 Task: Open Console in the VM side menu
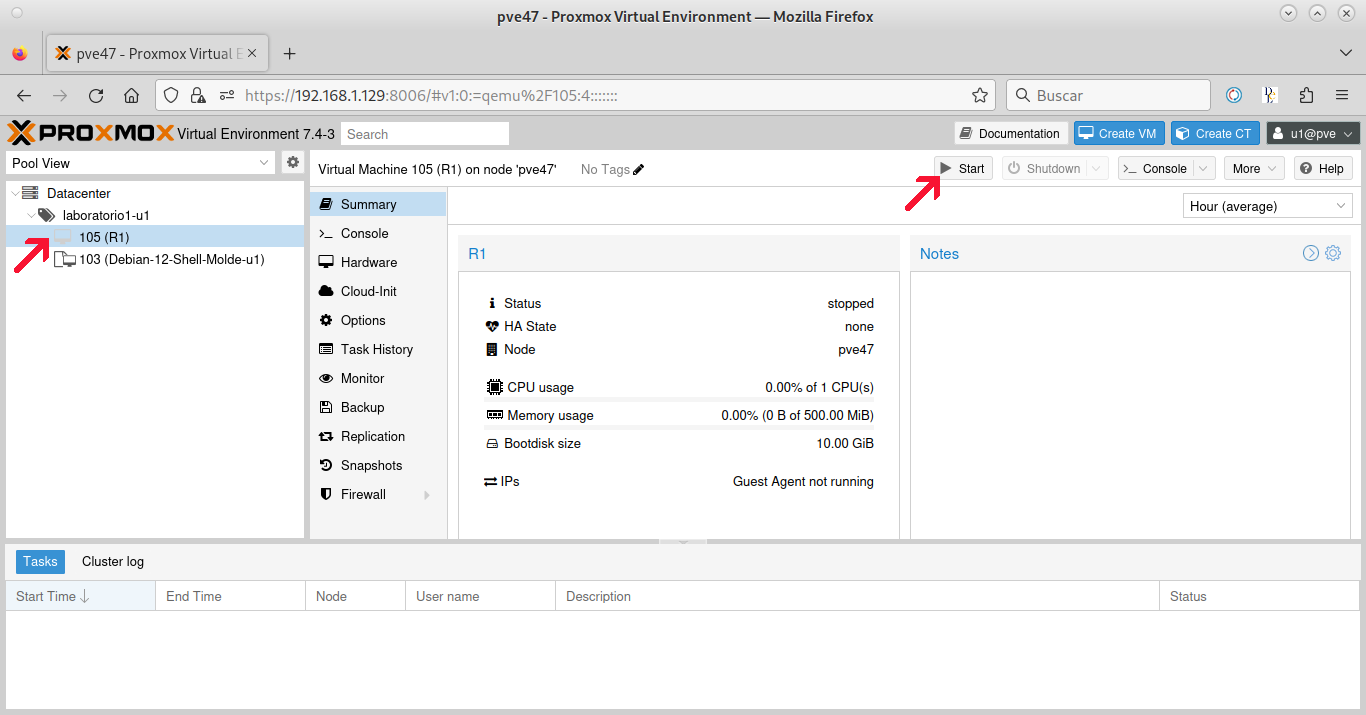pyautogui.click(x=378, y=233)
